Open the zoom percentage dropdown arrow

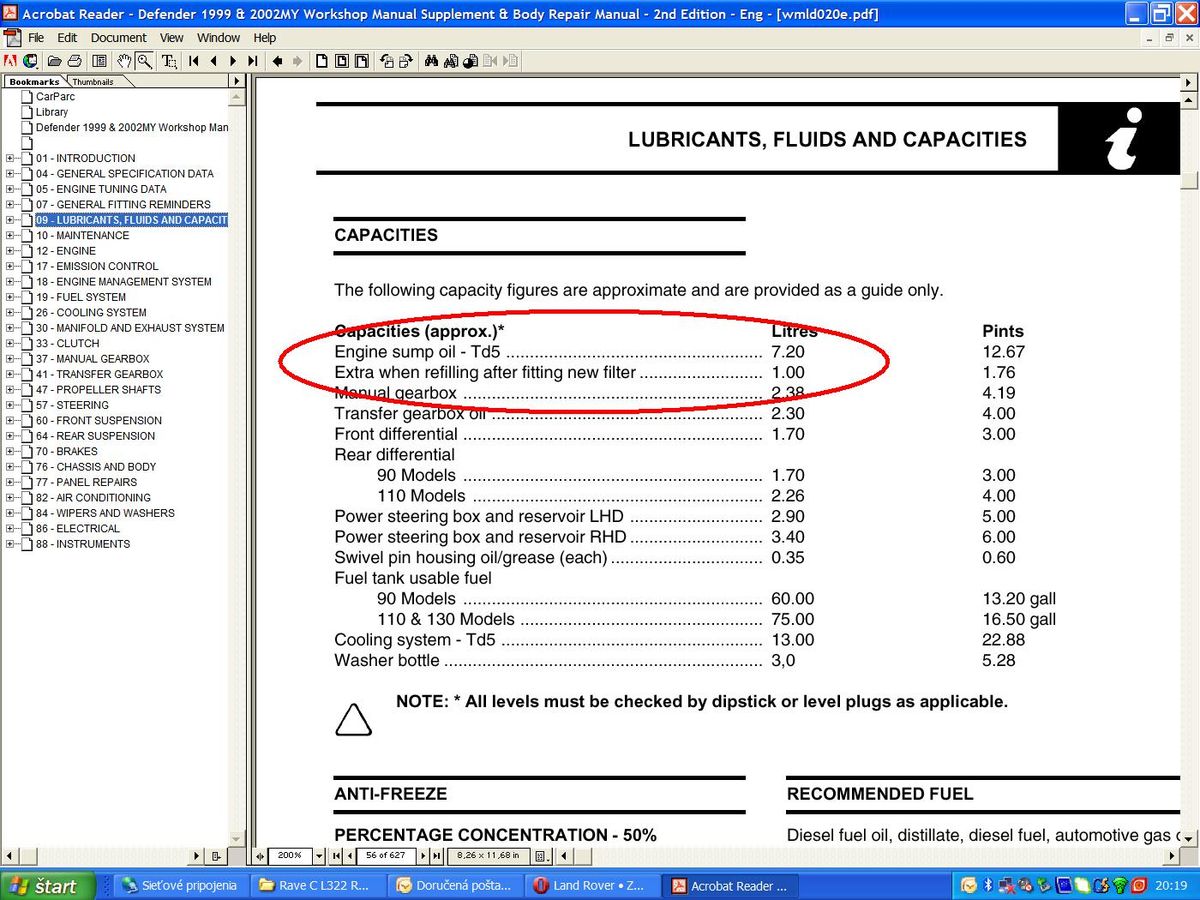click(319, 856)
